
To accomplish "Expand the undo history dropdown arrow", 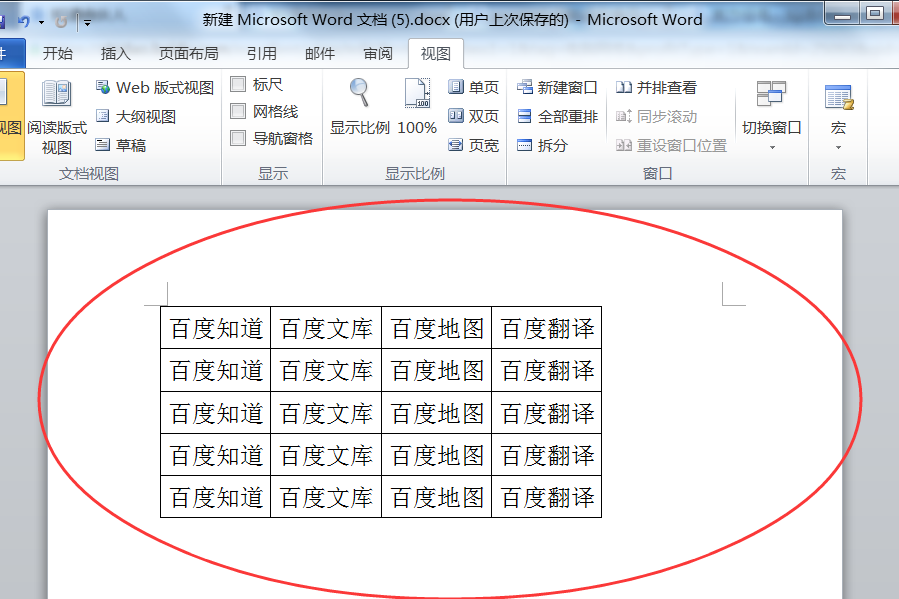I will [x=41, y=22].
